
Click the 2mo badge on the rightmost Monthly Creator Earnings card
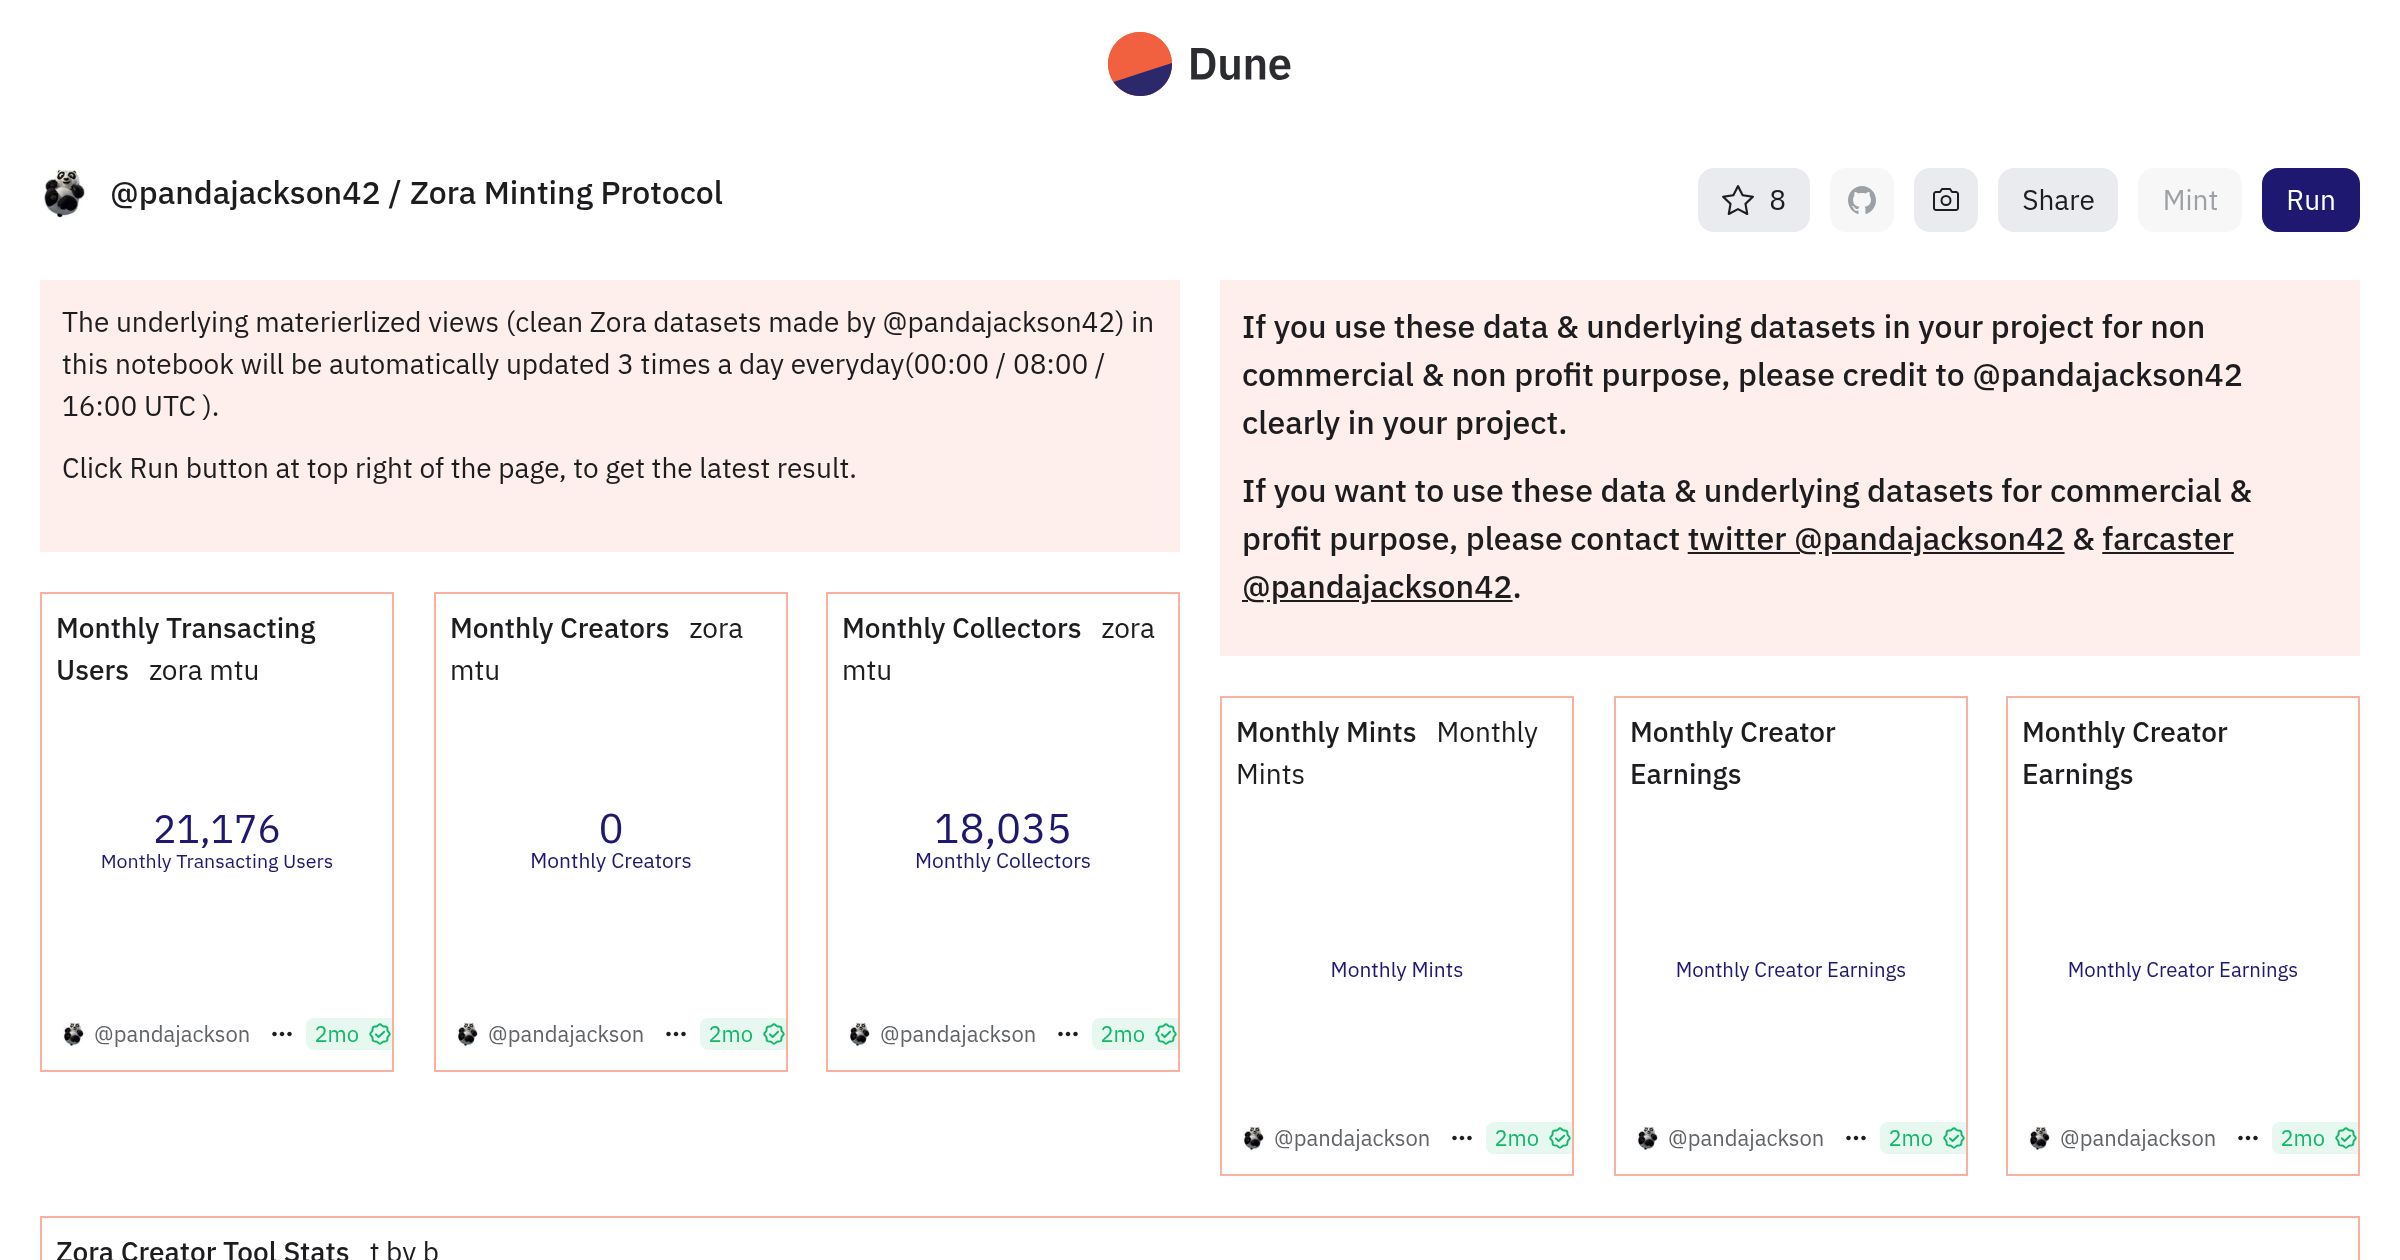pyautogui.click(x=2316, y=1138)
